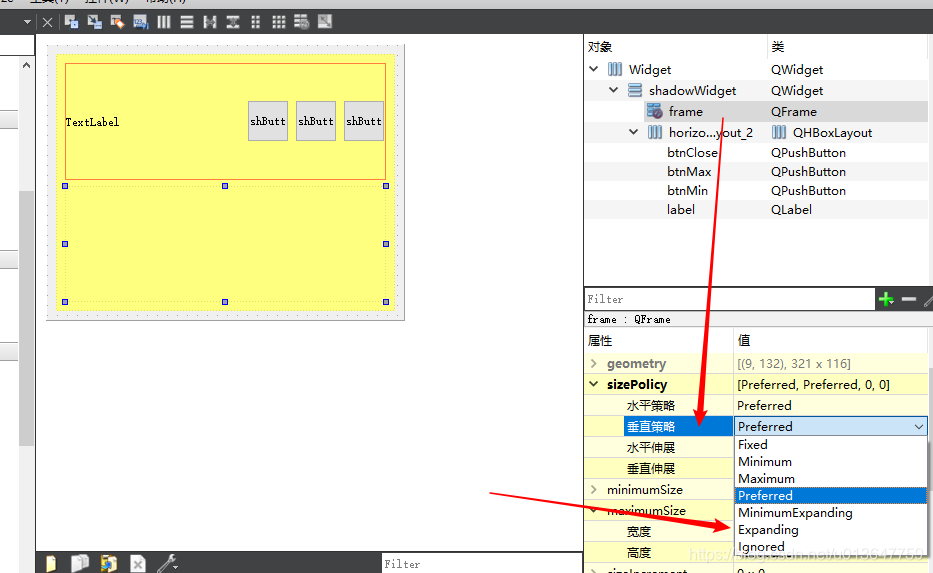The width and height of the screenshot is (933, 573).
Task: Choose Expanding from the policy list
Action: click(x=831, y=530)
